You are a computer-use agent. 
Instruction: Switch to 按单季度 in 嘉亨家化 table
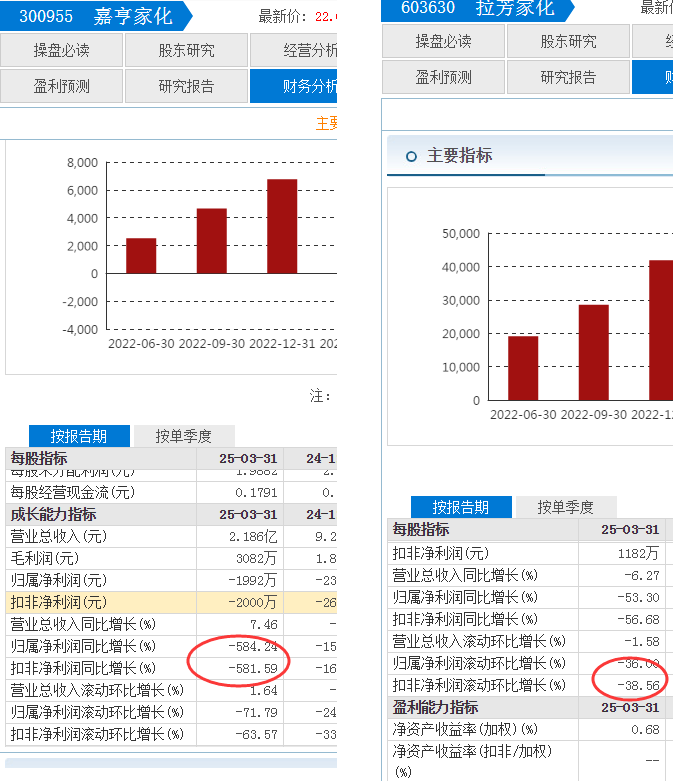pos(184,436)
